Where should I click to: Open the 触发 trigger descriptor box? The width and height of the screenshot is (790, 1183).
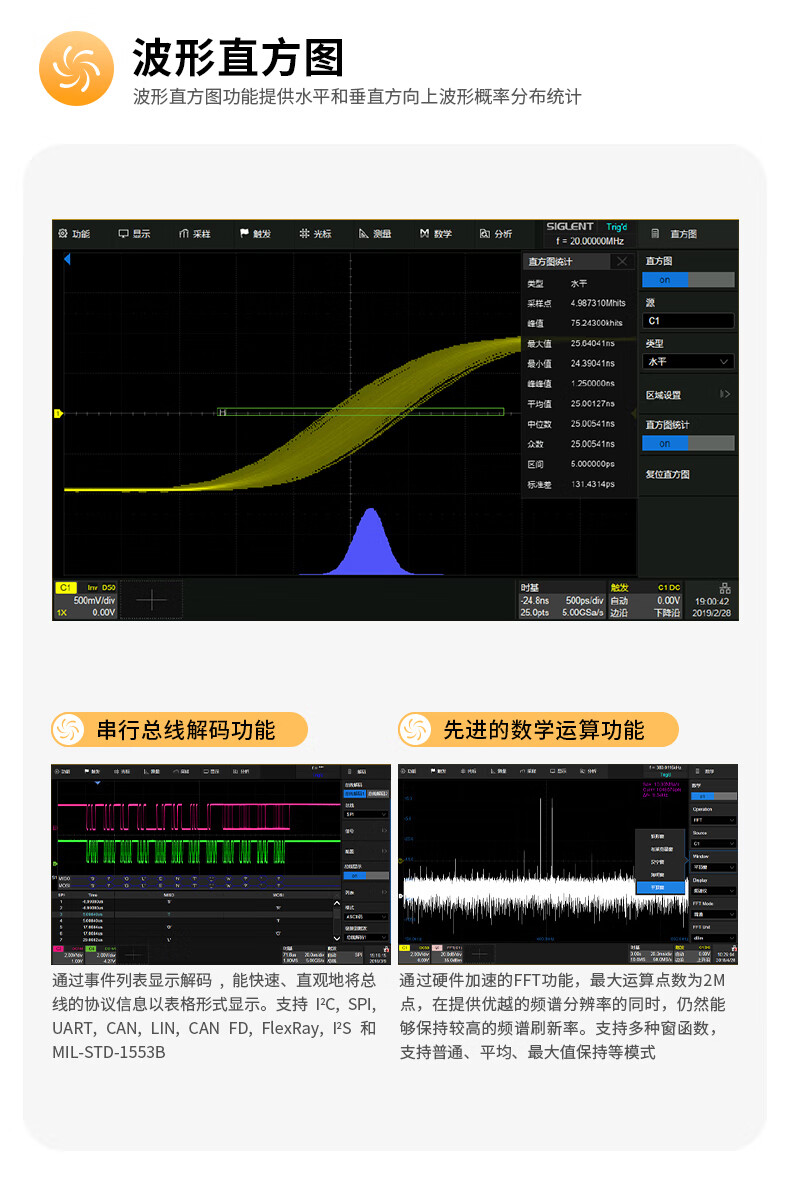[645, 600]
